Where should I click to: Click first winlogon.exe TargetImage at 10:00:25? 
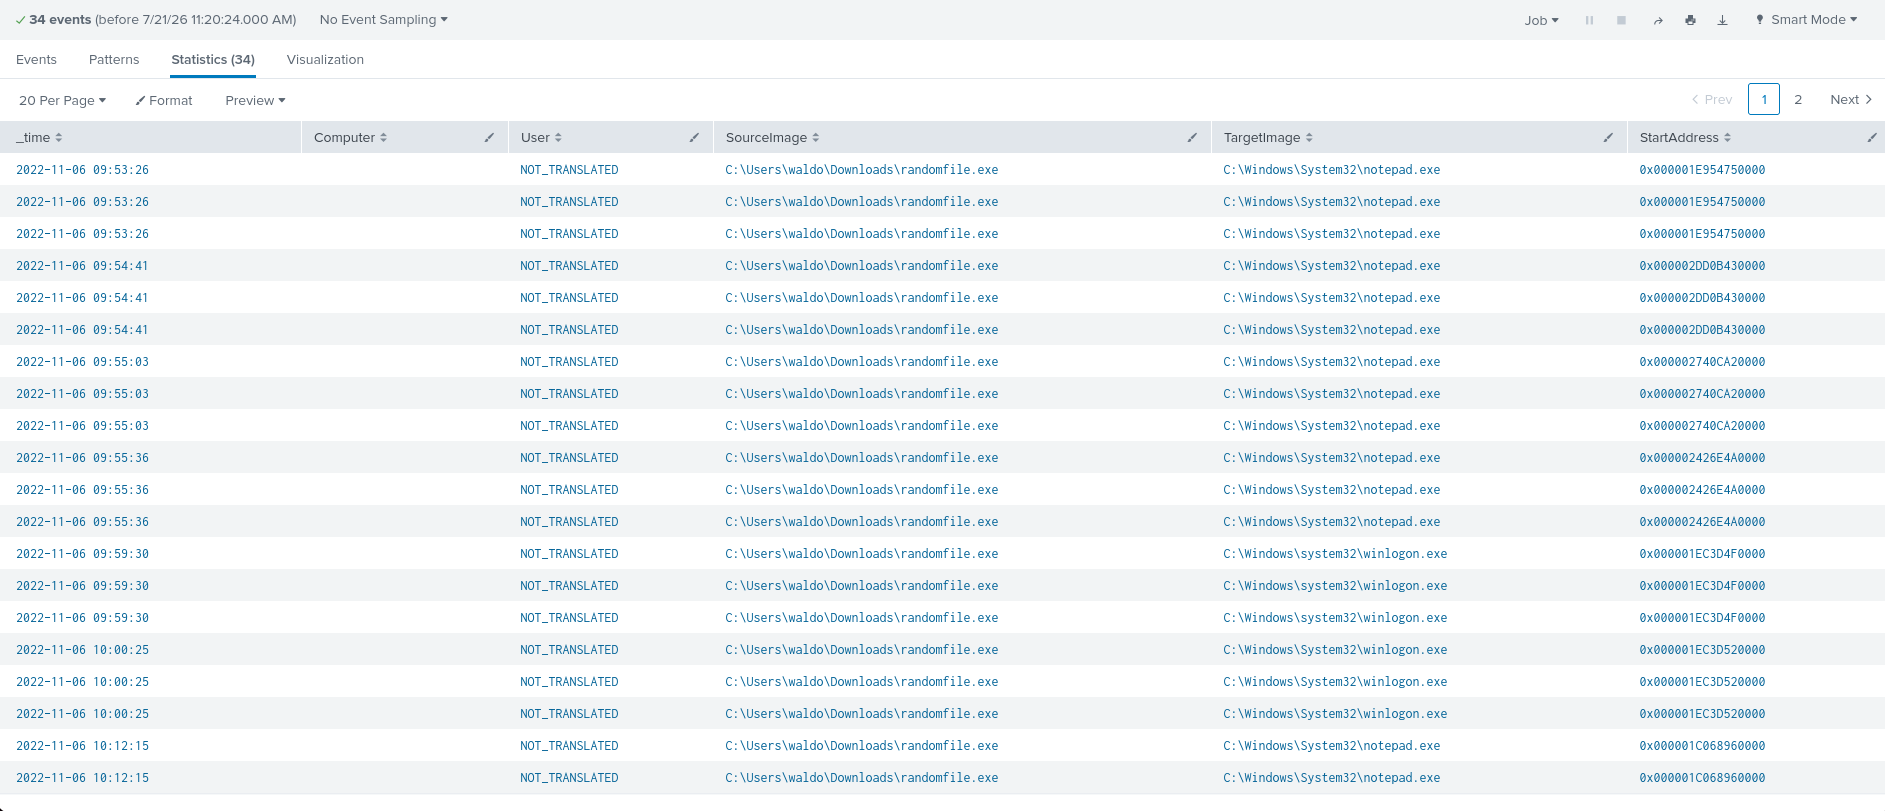point(1335,650)
